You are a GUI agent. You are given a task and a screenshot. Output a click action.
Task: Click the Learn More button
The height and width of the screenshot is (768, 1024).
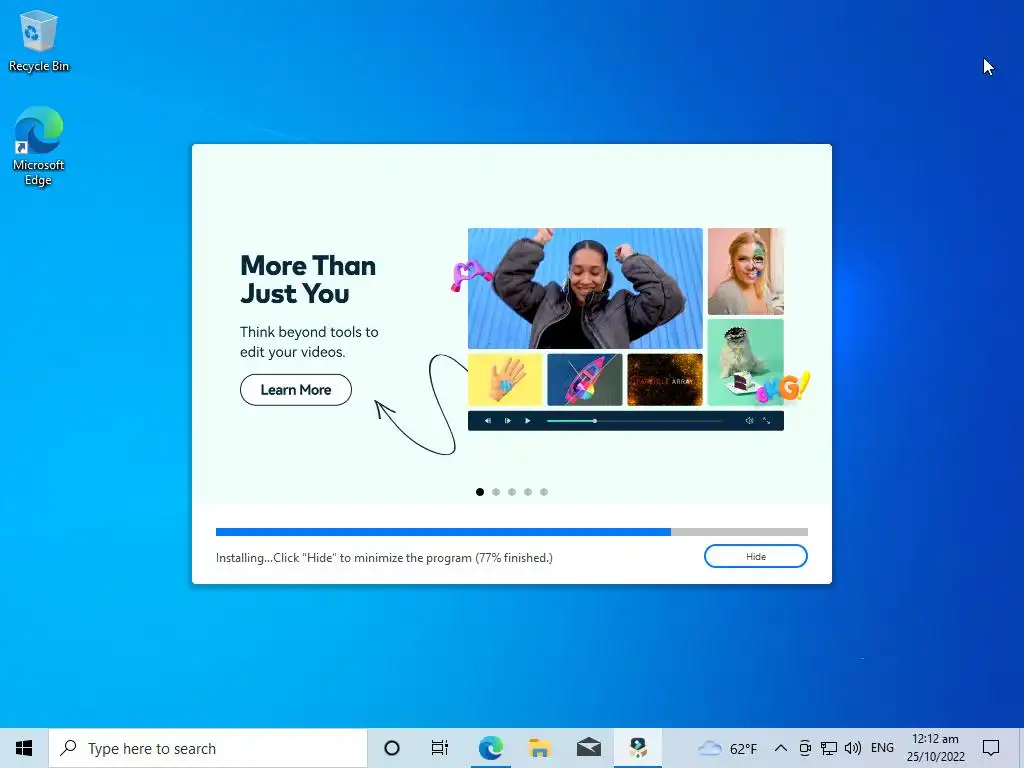coord(296,390)
